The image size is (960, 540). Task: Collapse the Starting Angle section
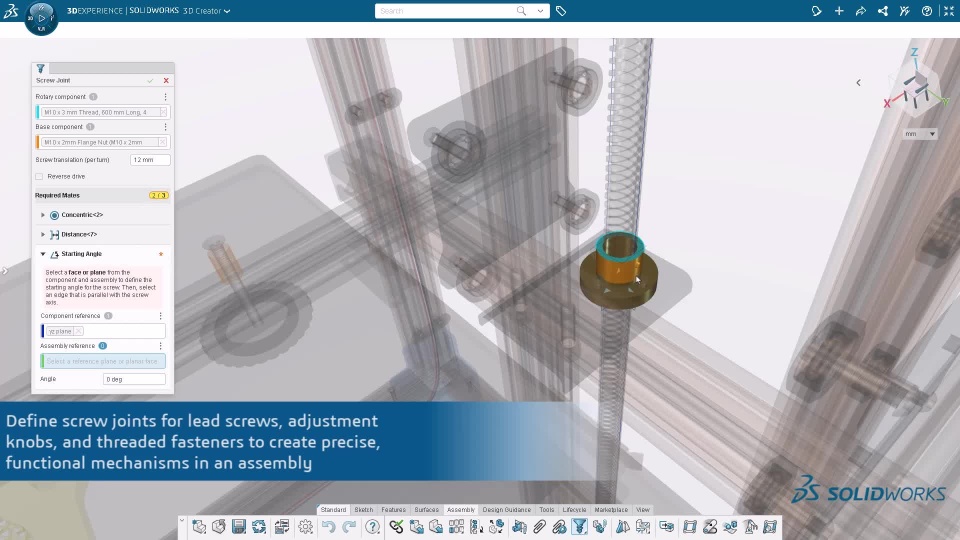tap(43, 253)
